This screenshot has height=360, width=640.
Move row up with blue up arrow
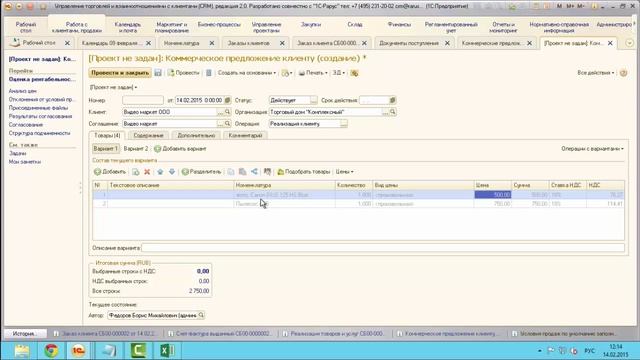(x=160, y=172)
